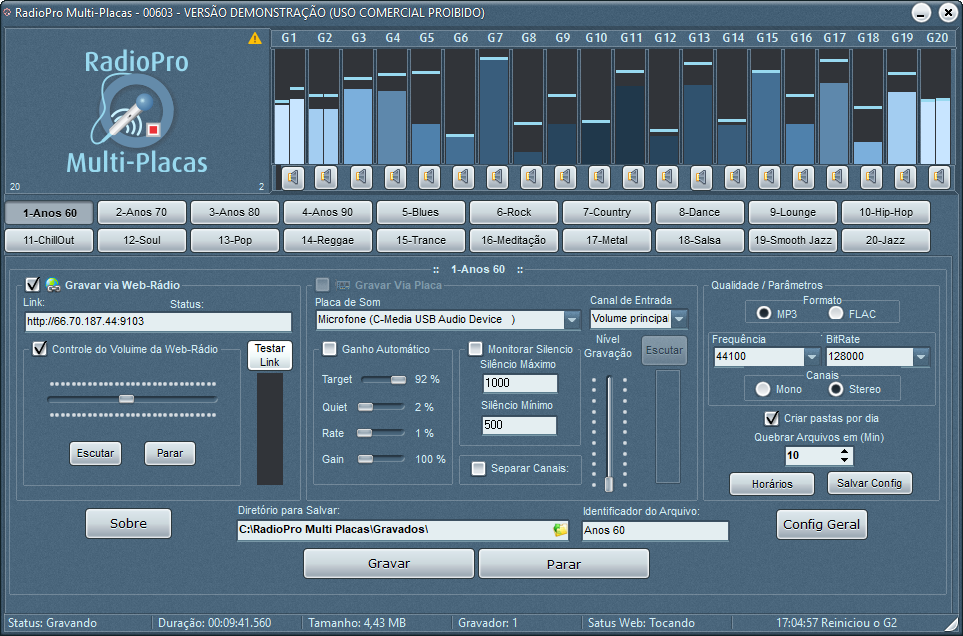Switch to the 5-Blues tab

point(421,212)
